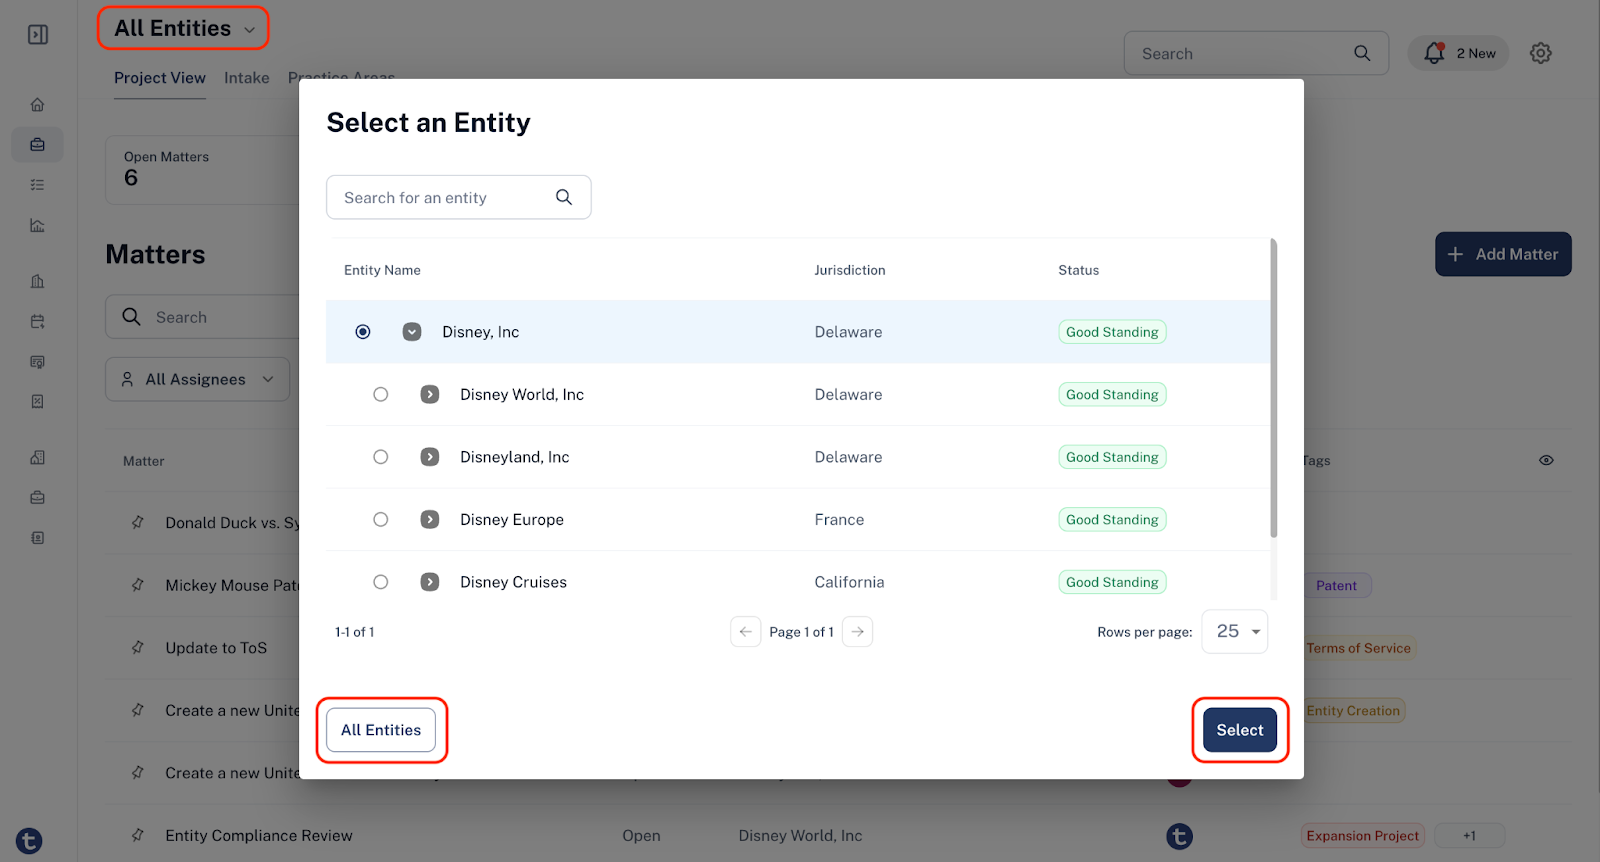The height and width of the screenshot is (862, 1600).
Task: Select the Disney Europe radio button
Action: [381, 519]
